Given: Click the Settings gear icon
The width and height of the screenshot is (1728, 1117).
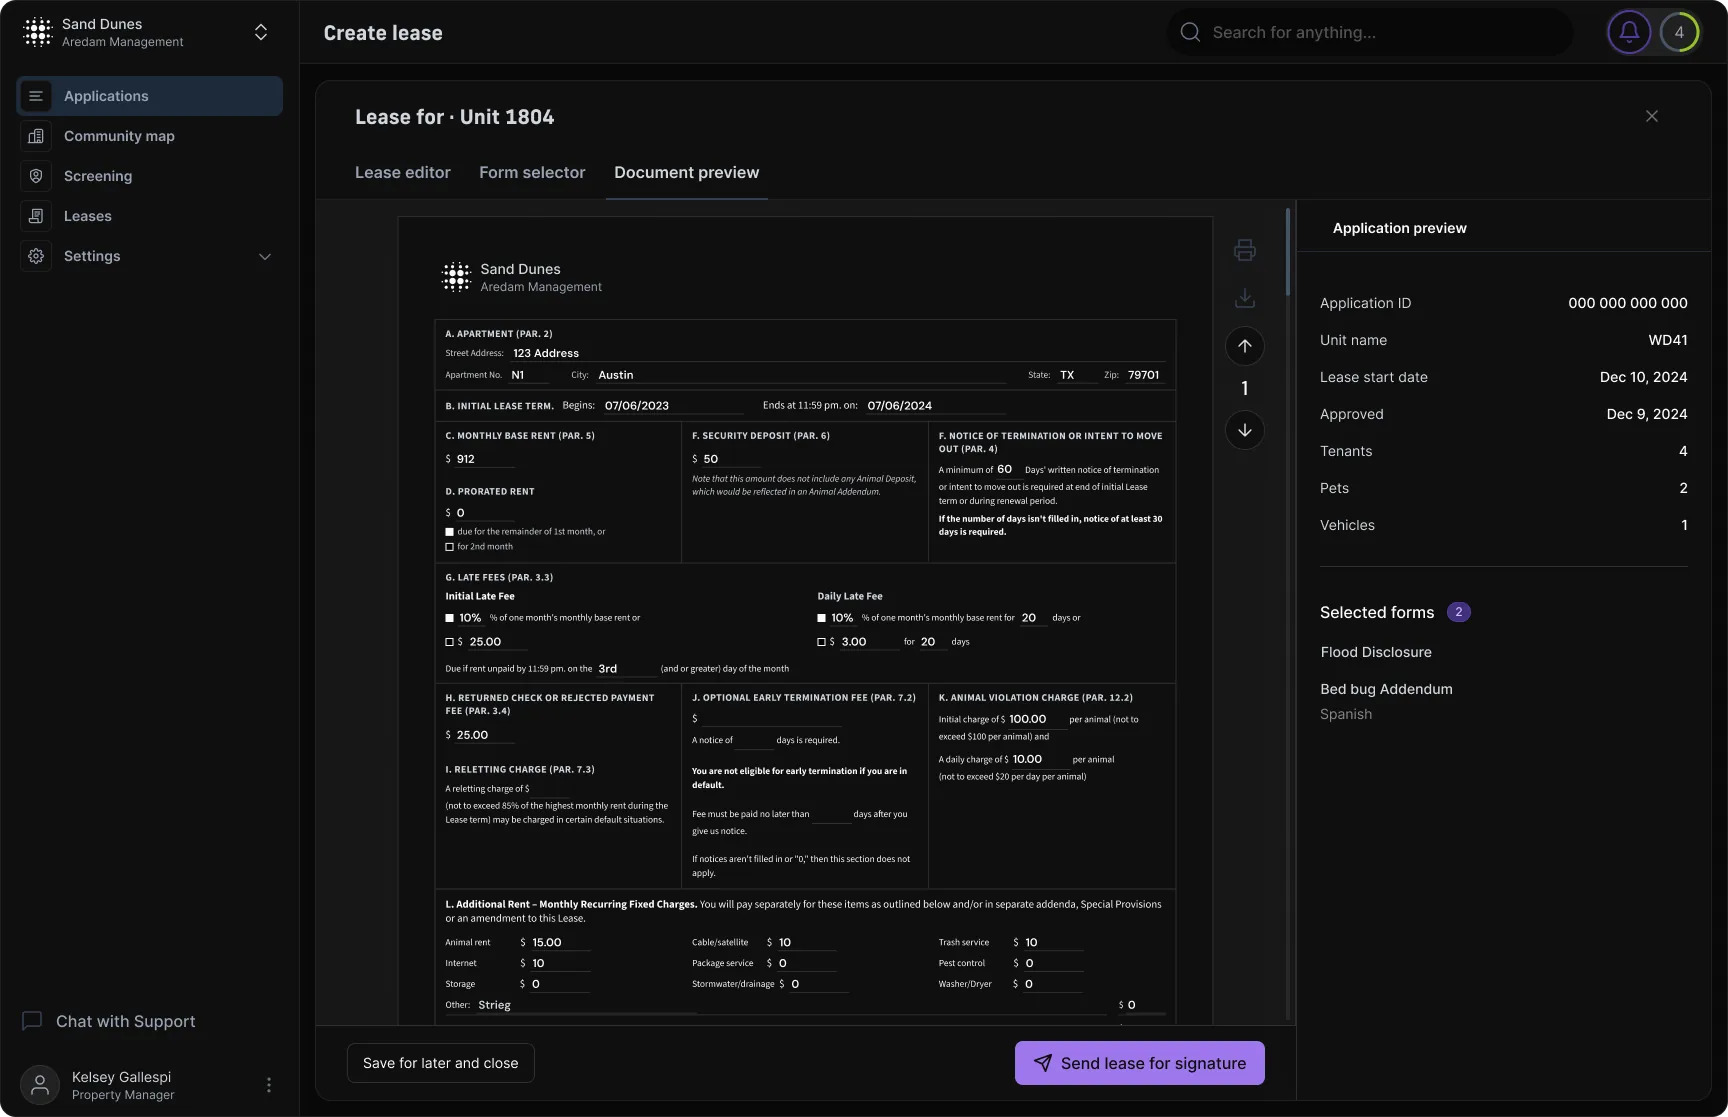Looking at the screenshot, I should [x=36, y=256].
